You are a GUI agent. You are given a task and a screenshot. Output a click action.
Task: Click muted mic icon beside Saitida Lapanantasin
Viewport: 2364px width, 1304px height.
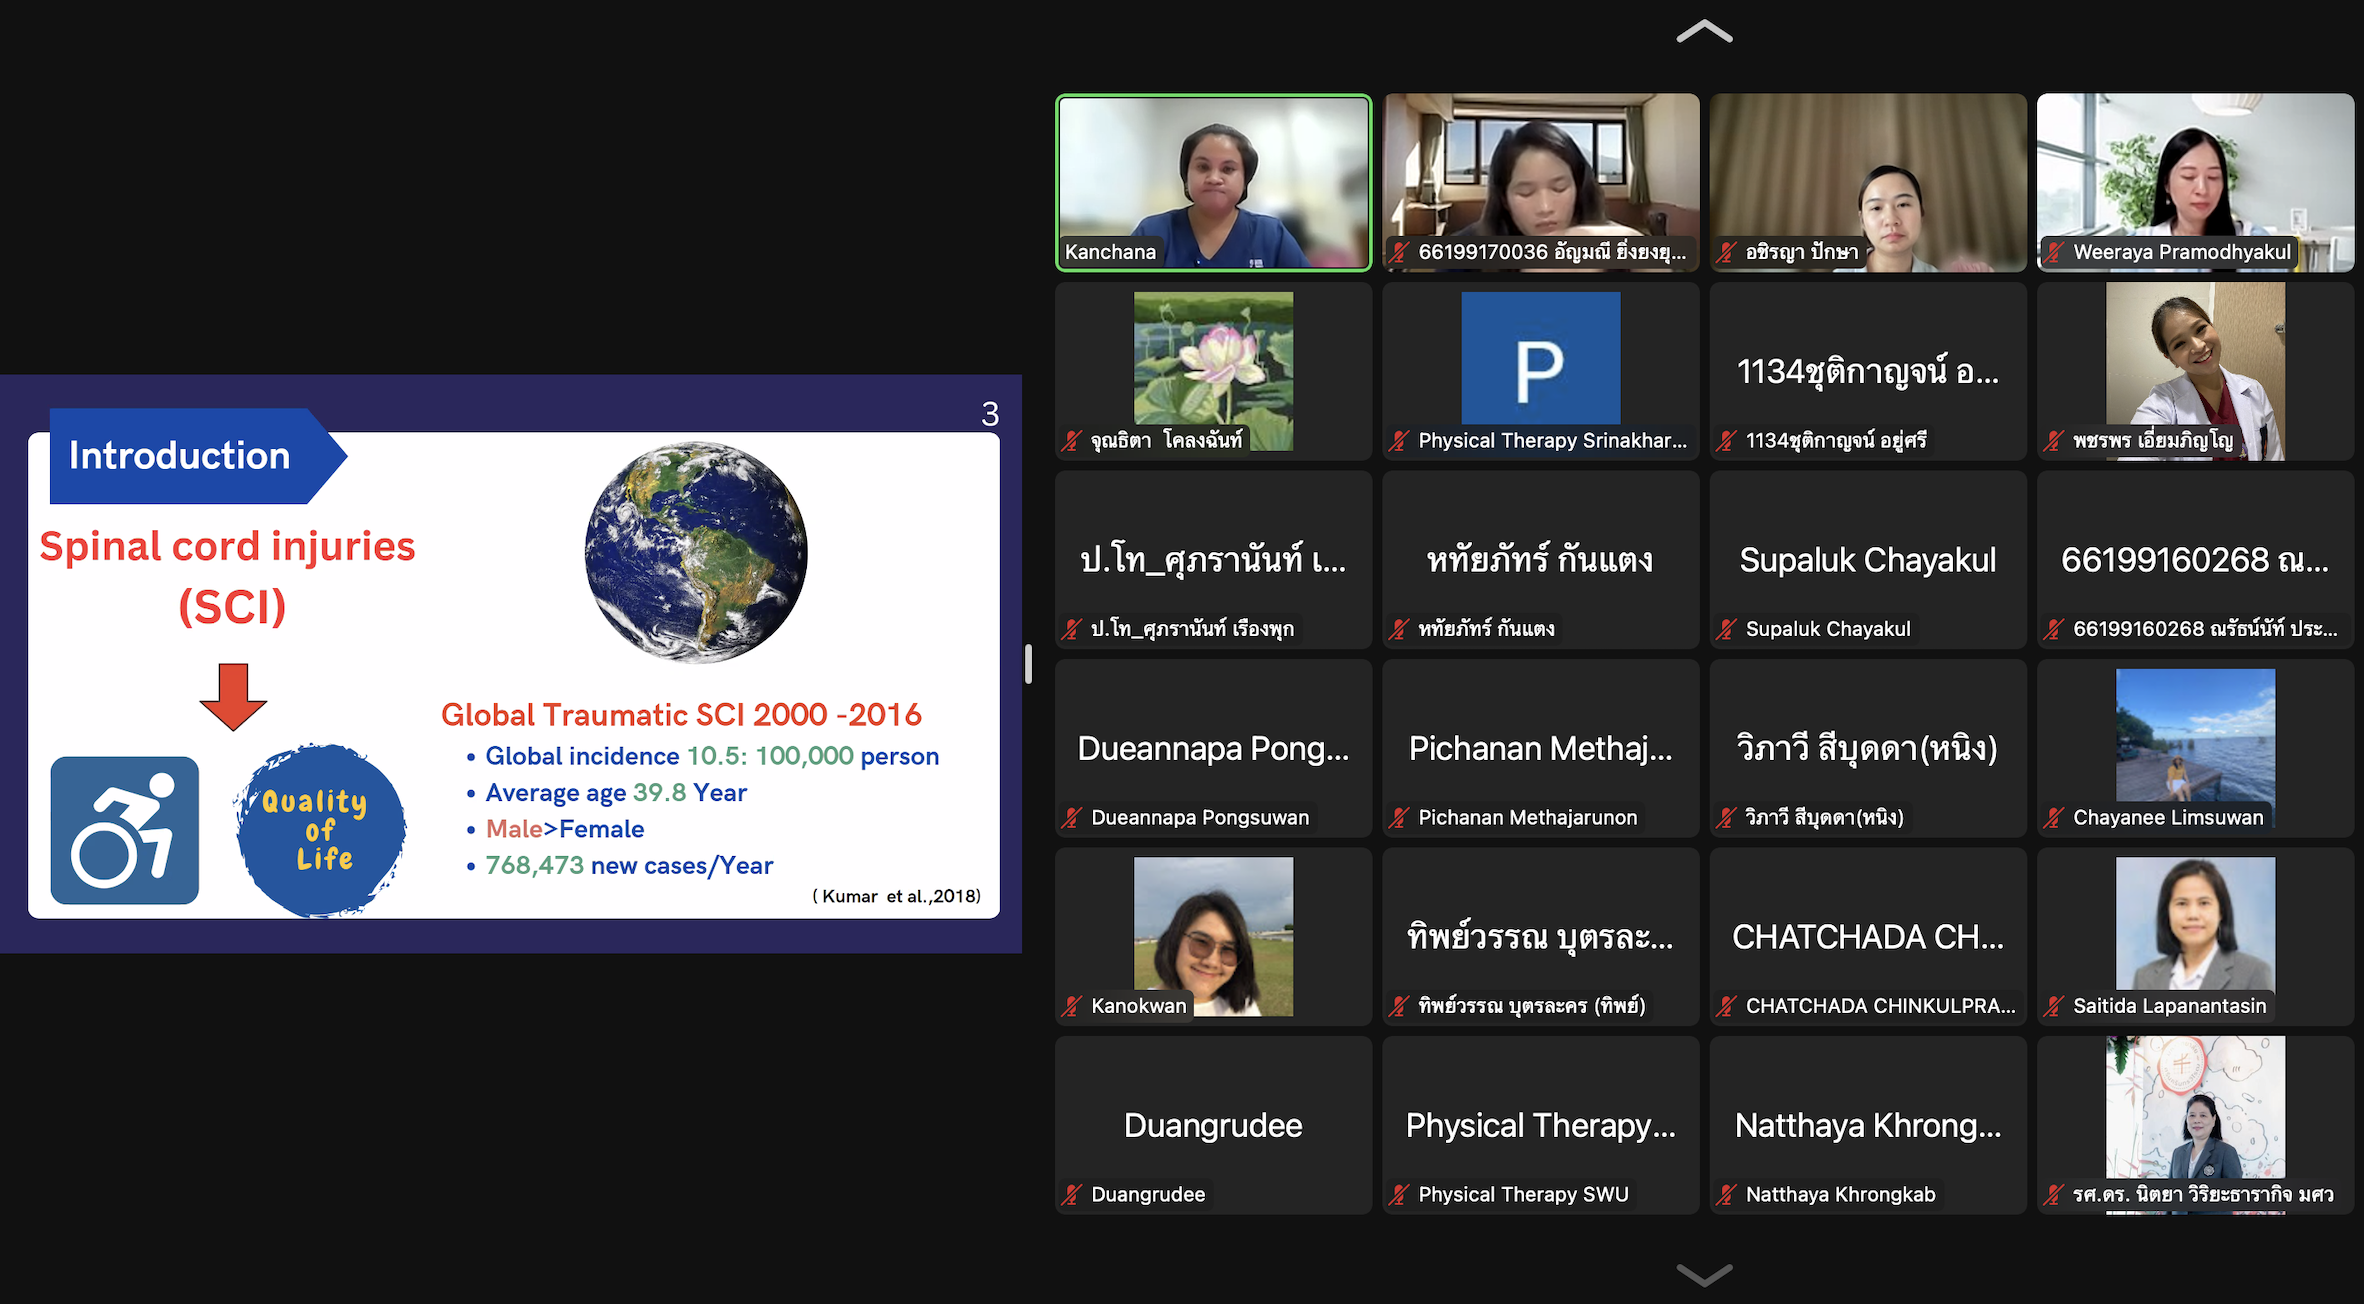point(2054,1006)
